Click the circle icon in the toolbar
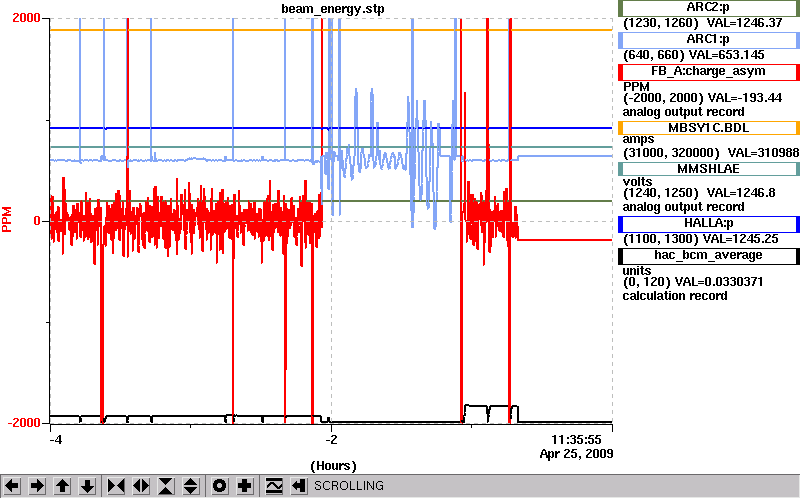Screen dimensions: 800x498 coord(219,485)
